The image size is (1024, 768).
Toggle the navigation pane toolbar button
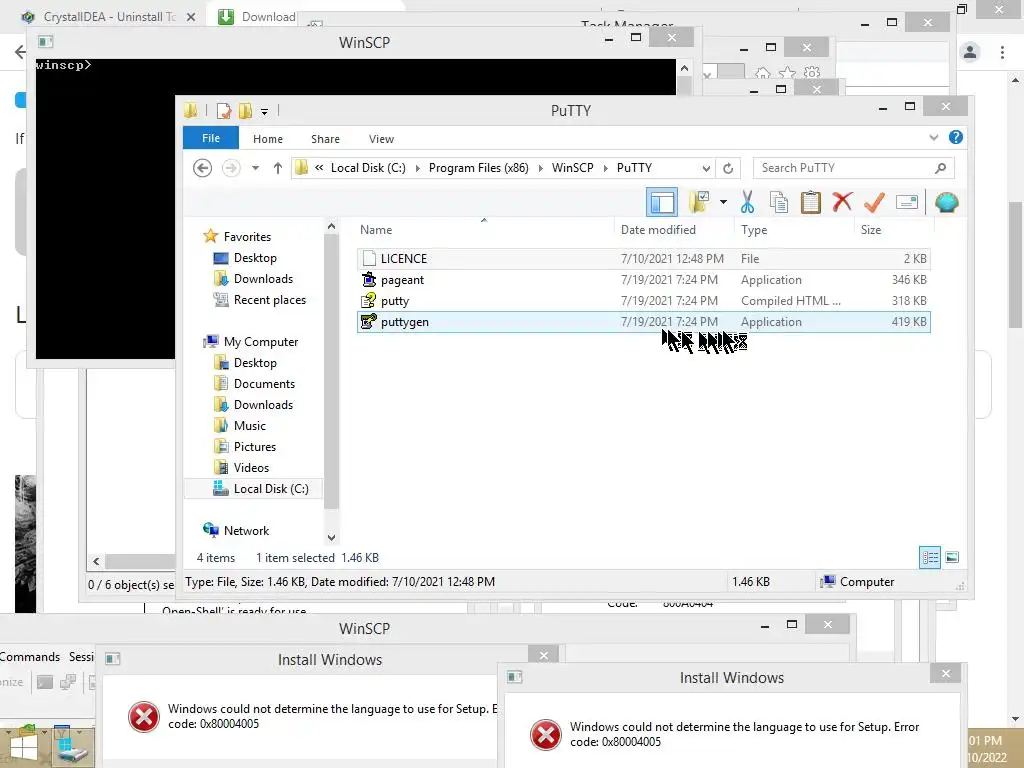tap(662, 202)
